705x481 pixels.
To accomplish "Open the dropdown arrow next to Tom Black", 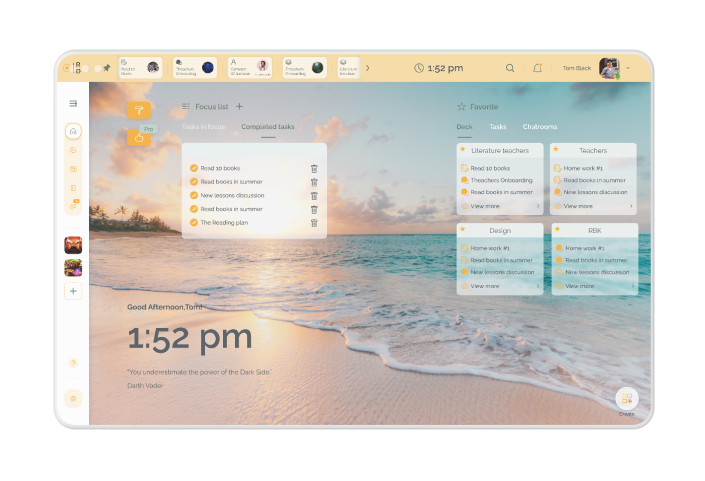I will [629, 68].
